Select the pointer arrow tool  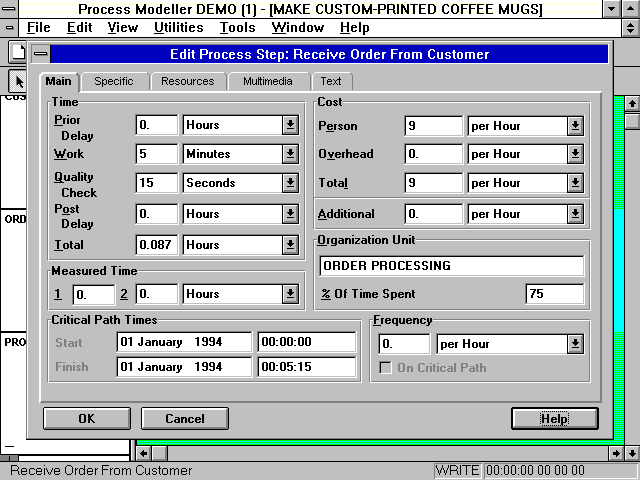pyautogui.click(x=18, y=80)
